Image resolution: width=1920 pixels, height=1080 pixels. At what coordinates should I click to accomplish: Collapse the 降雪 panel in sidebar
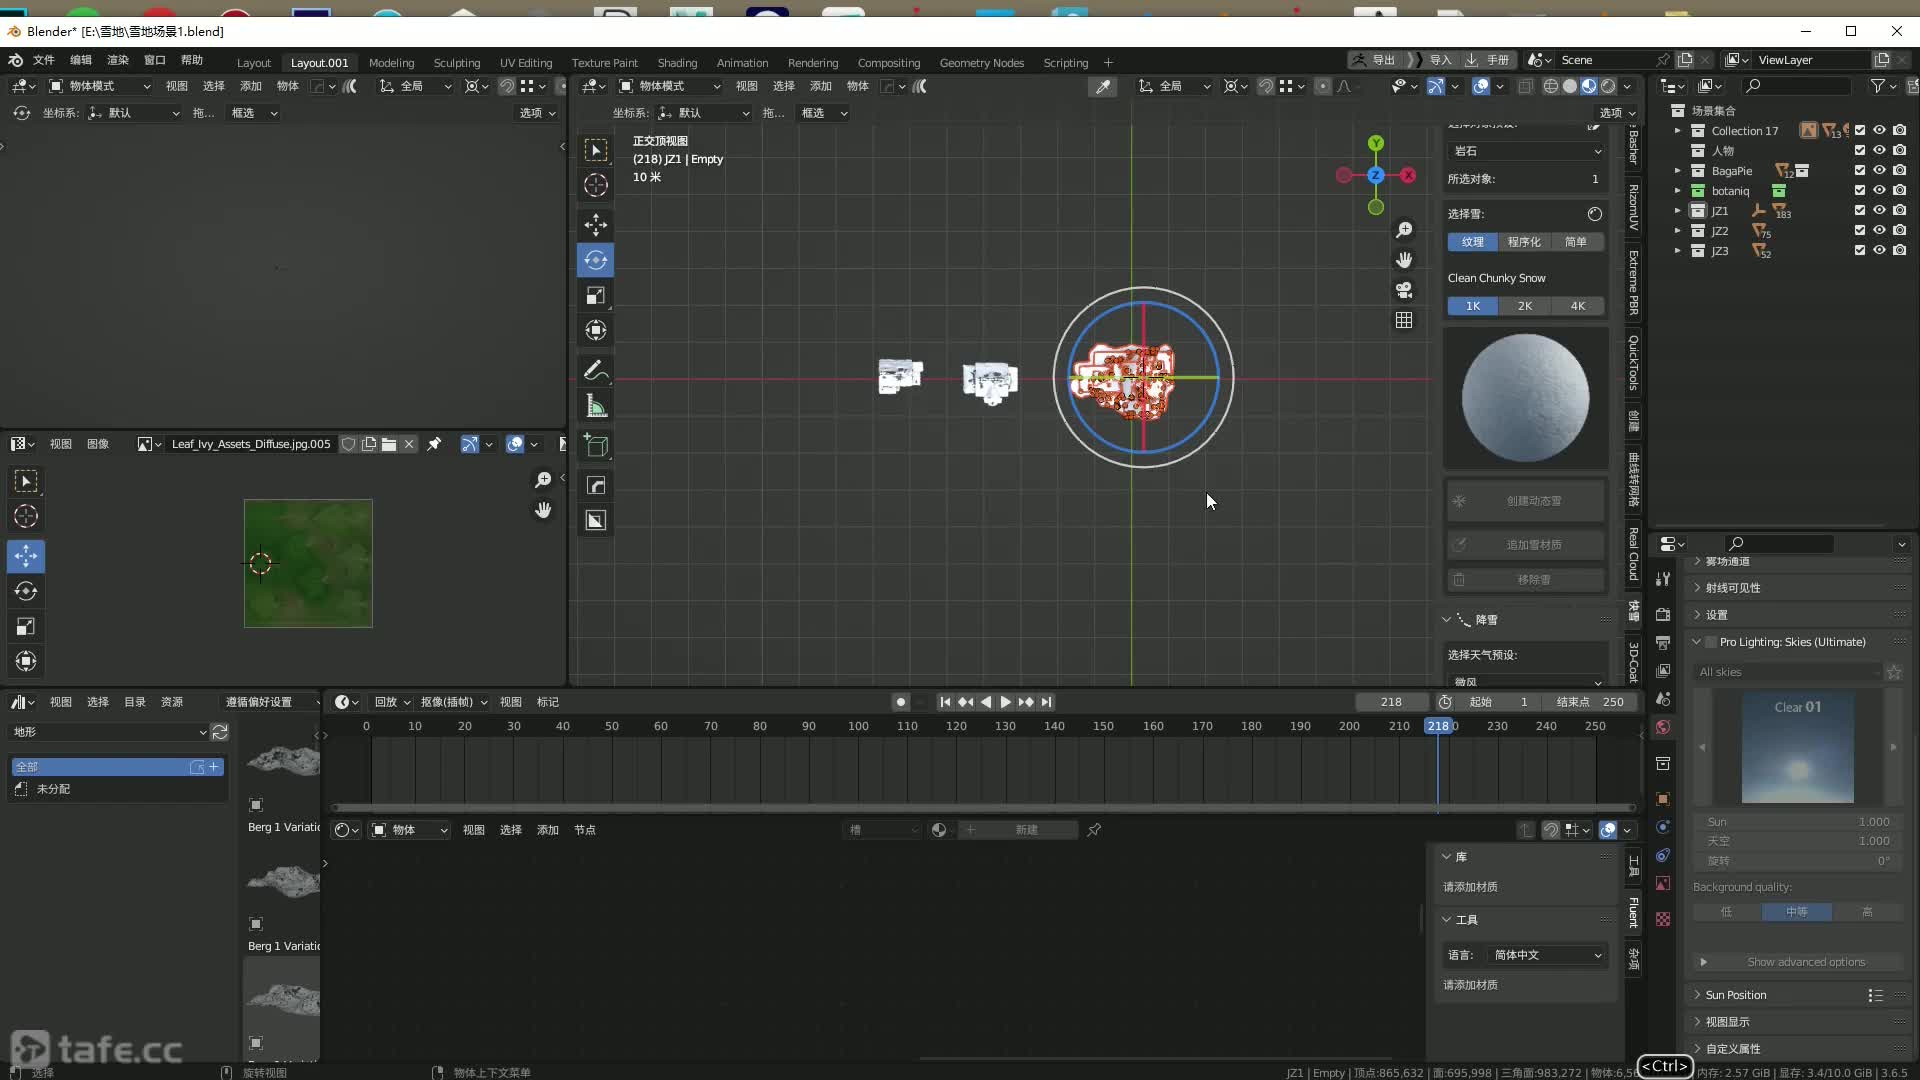1446,620
